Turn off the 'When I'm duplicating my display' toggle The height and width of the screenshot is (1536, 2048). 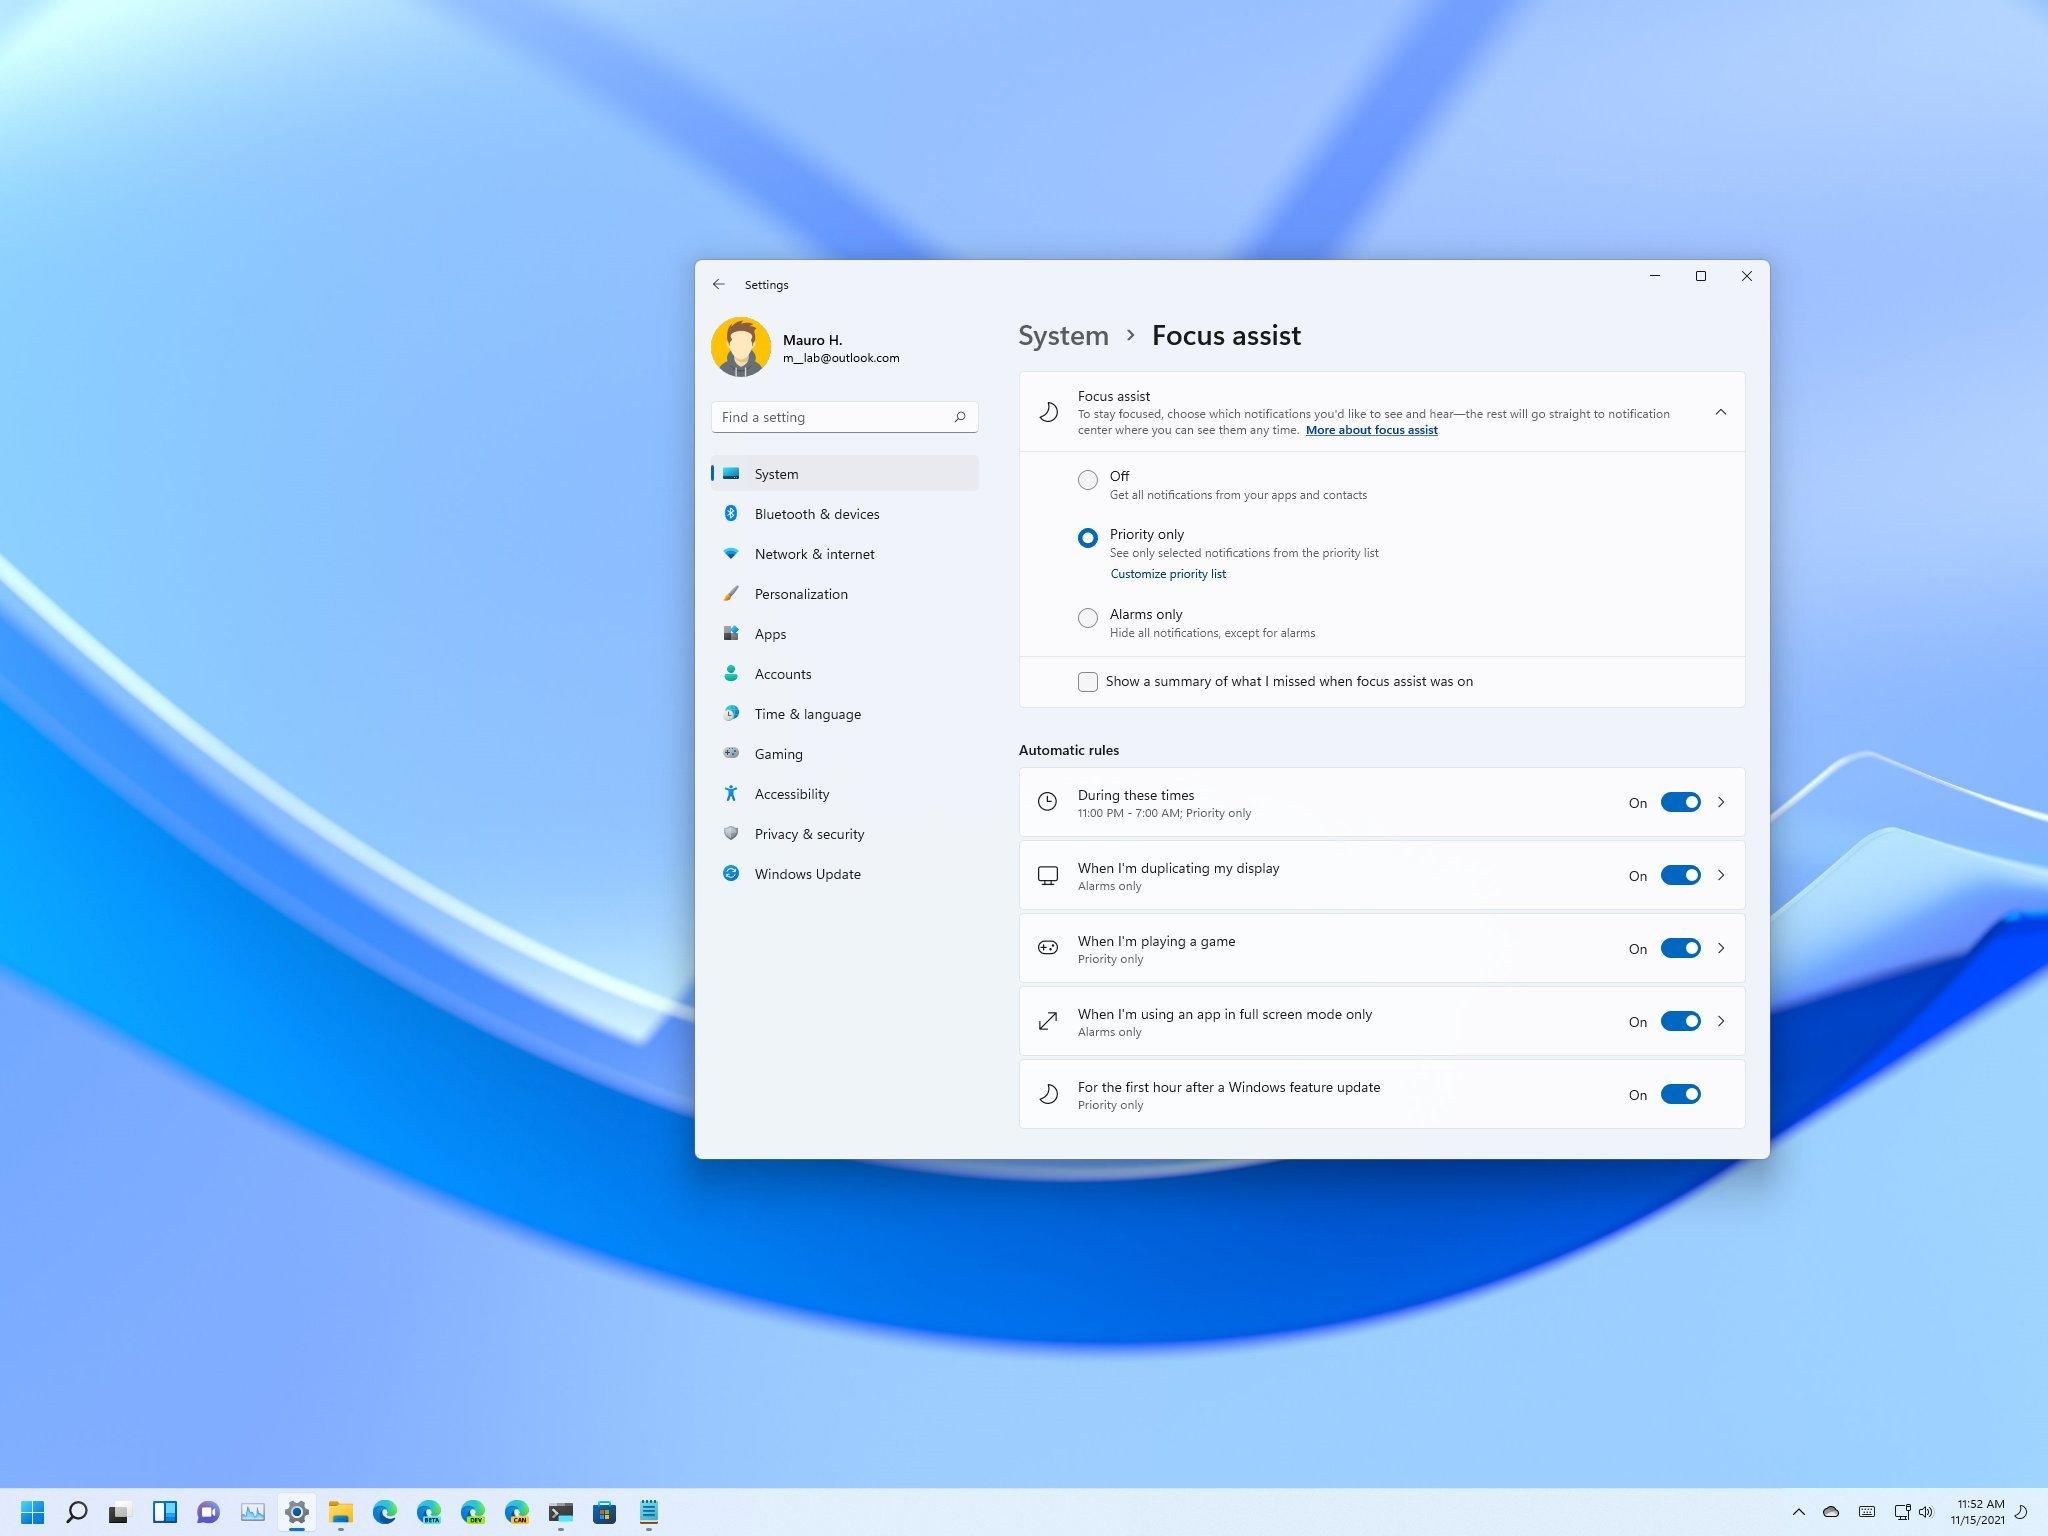(x=1680, y=874)
